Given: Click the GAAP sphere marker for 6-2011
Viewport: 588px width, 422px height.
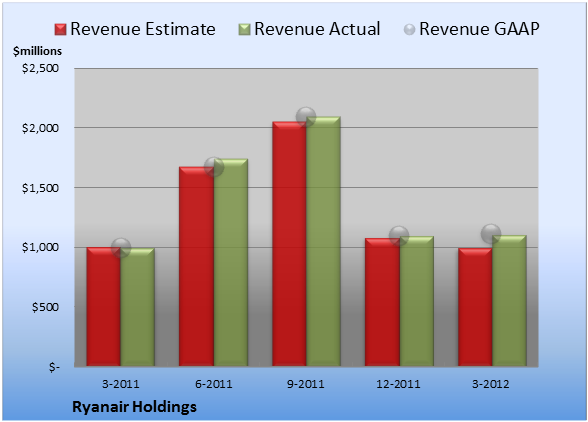Looking at the screenshot, I should (214, 167).
